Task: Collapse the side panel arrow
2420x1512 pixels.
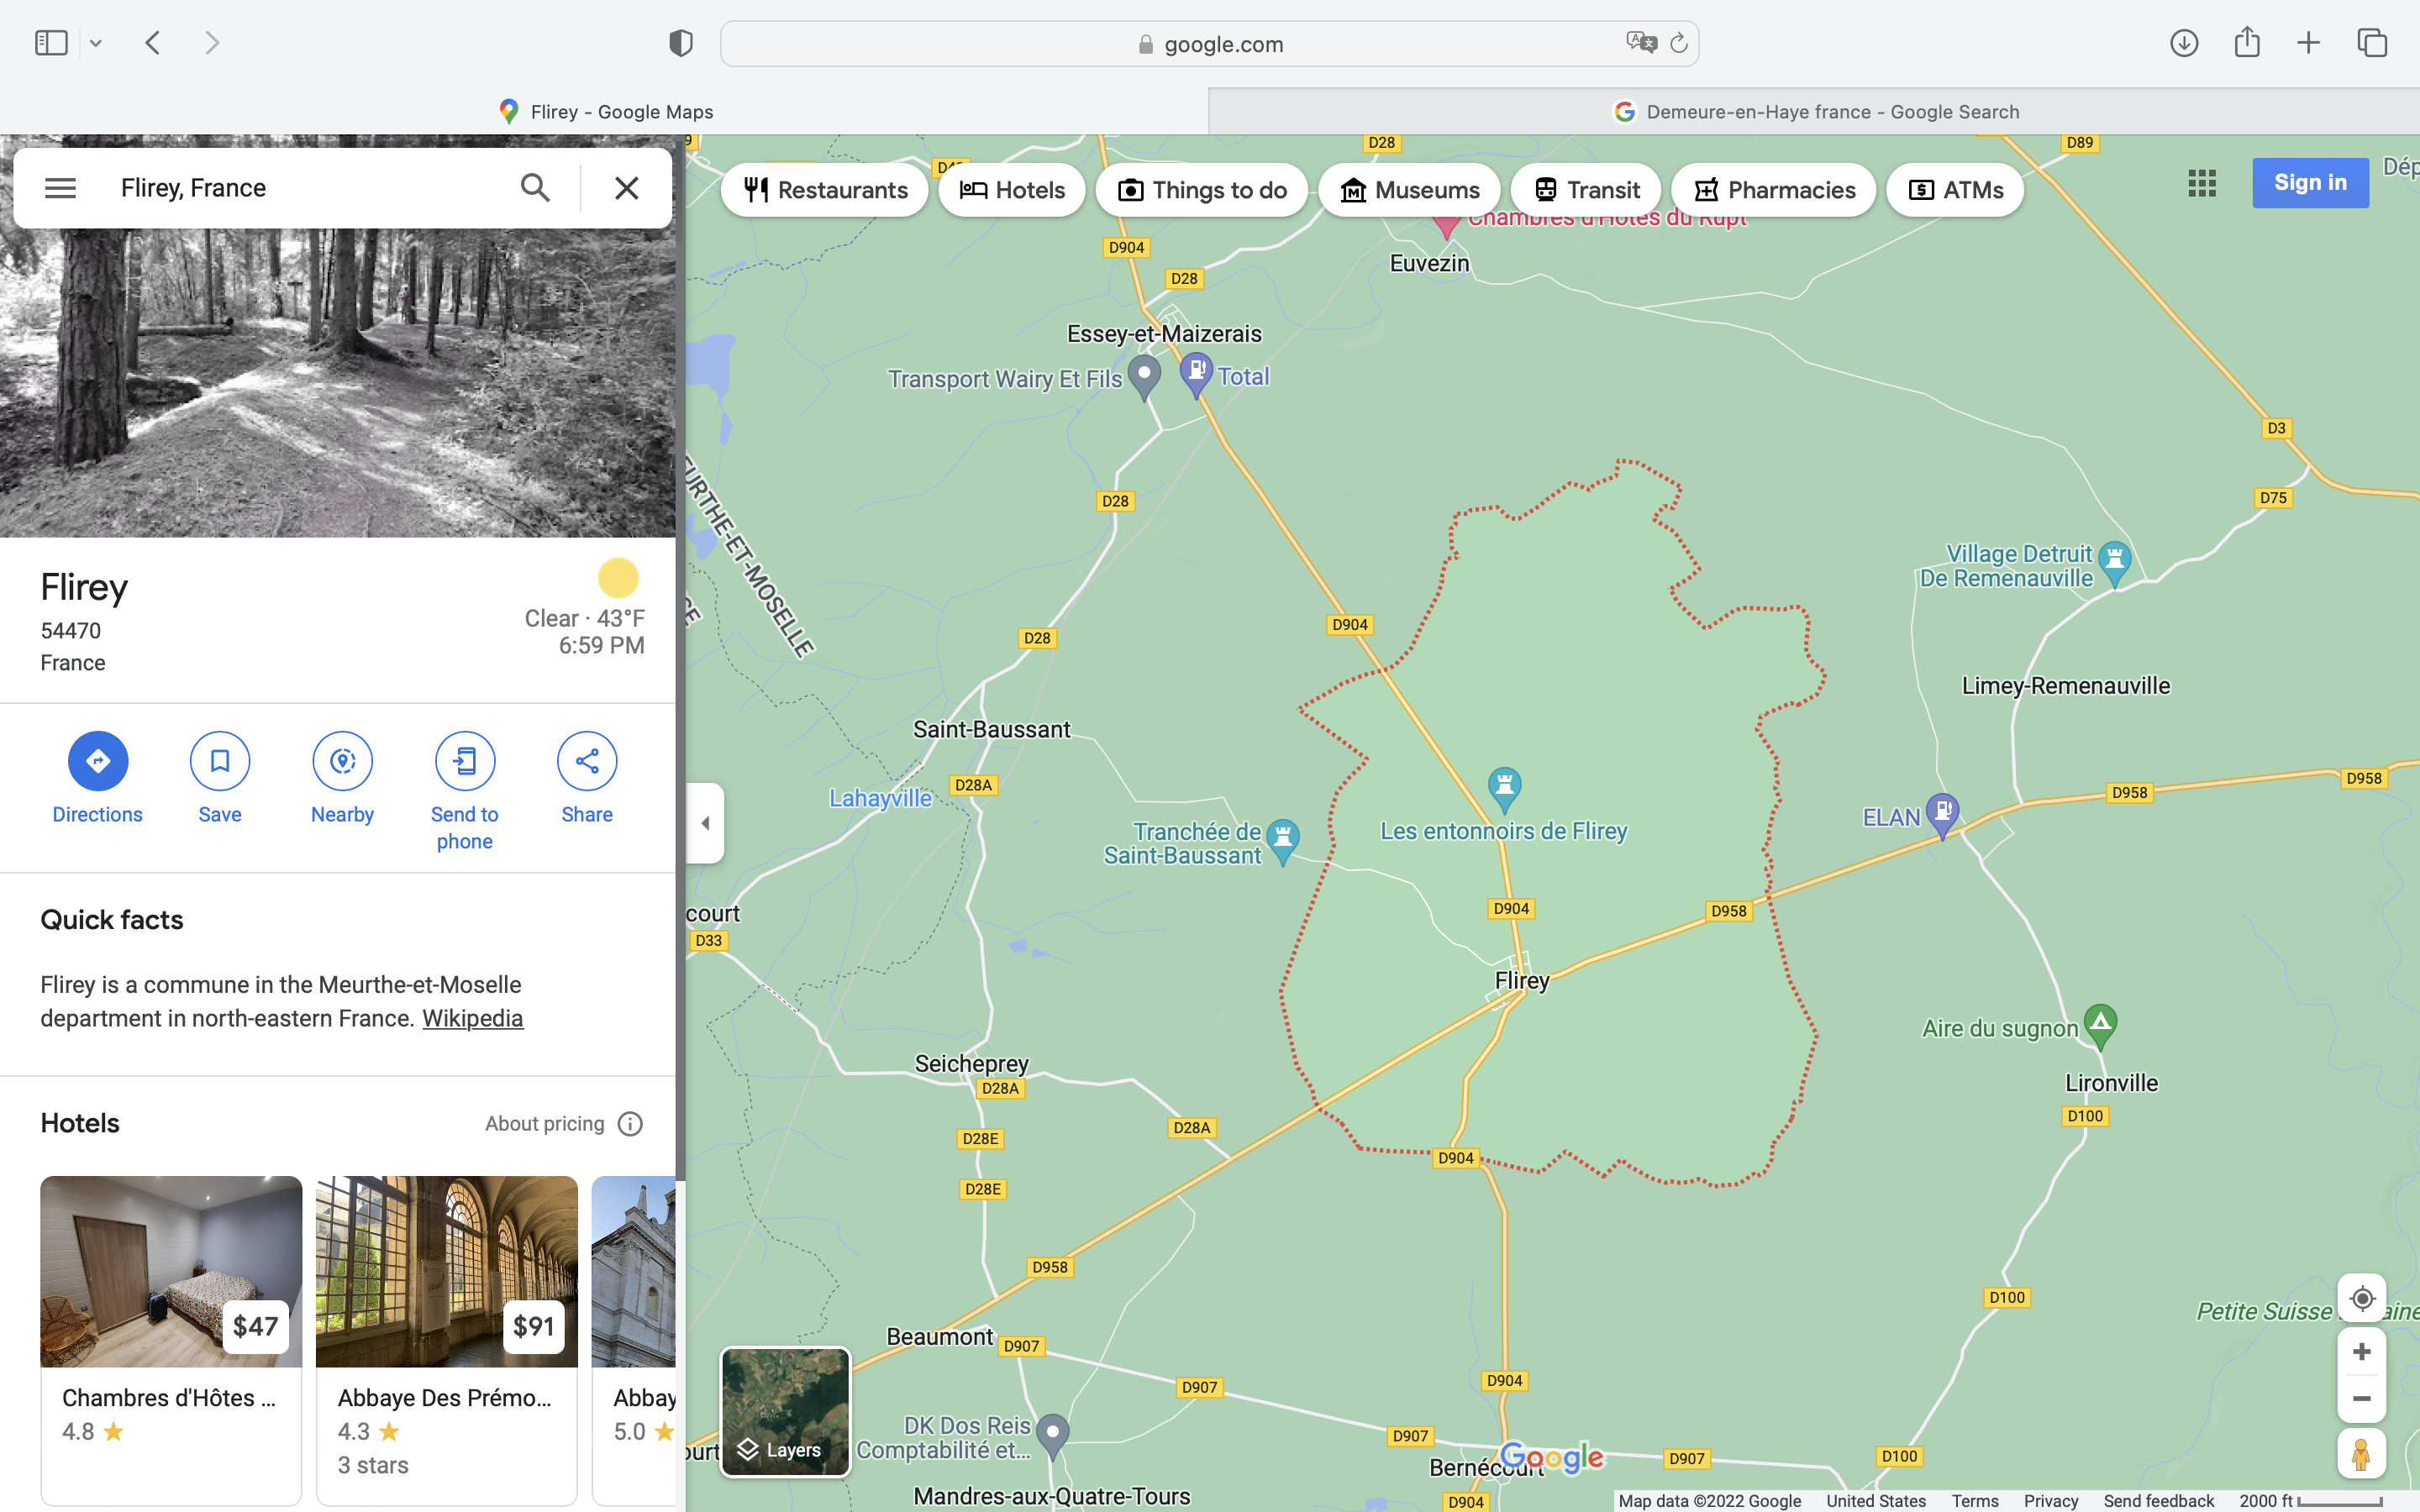Action: (705, 823)
